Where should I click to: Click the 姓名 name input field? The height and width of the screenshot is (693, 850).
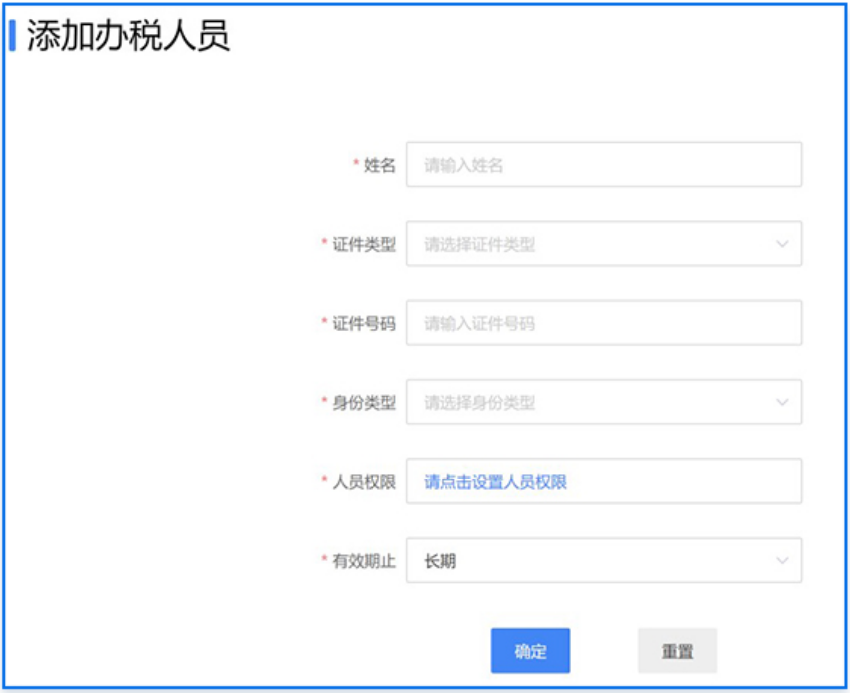point(603,164)
